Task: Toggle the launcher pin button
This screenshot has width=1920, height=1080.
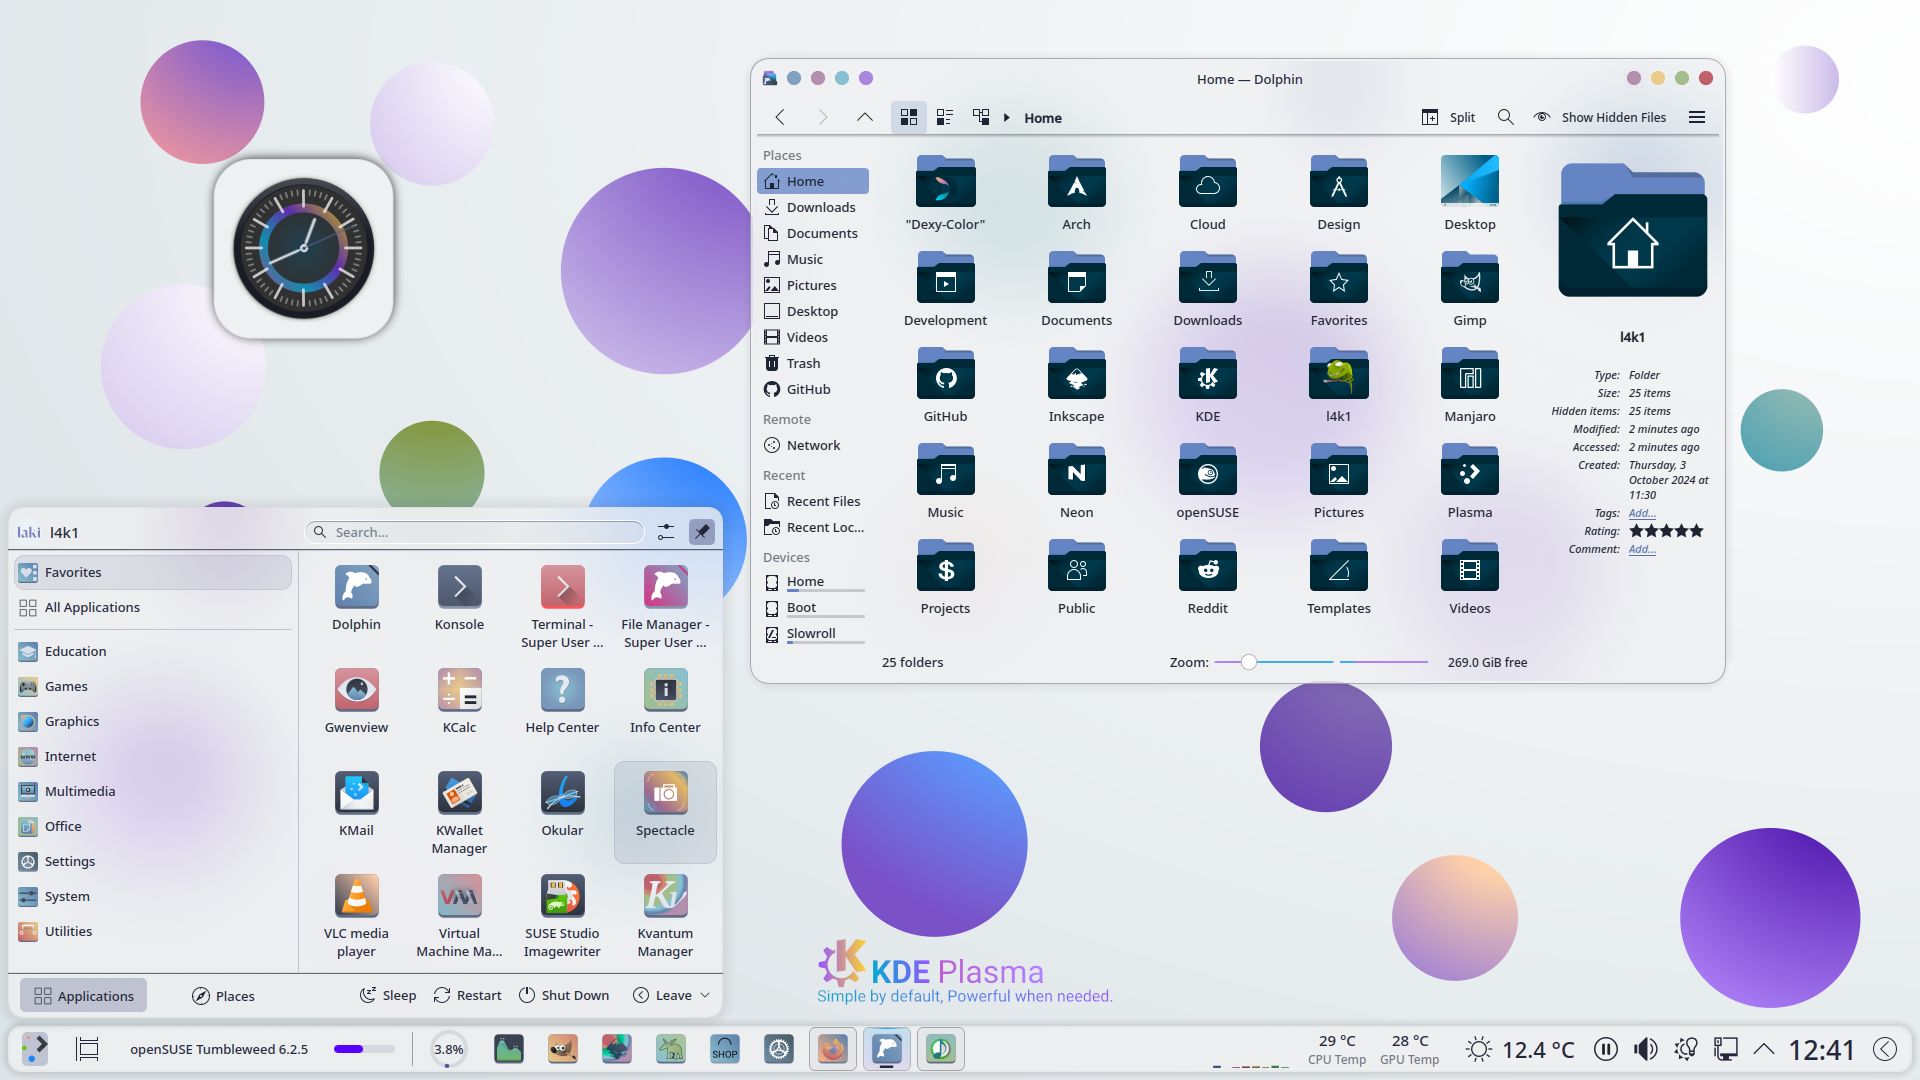Action: (702, 532)
